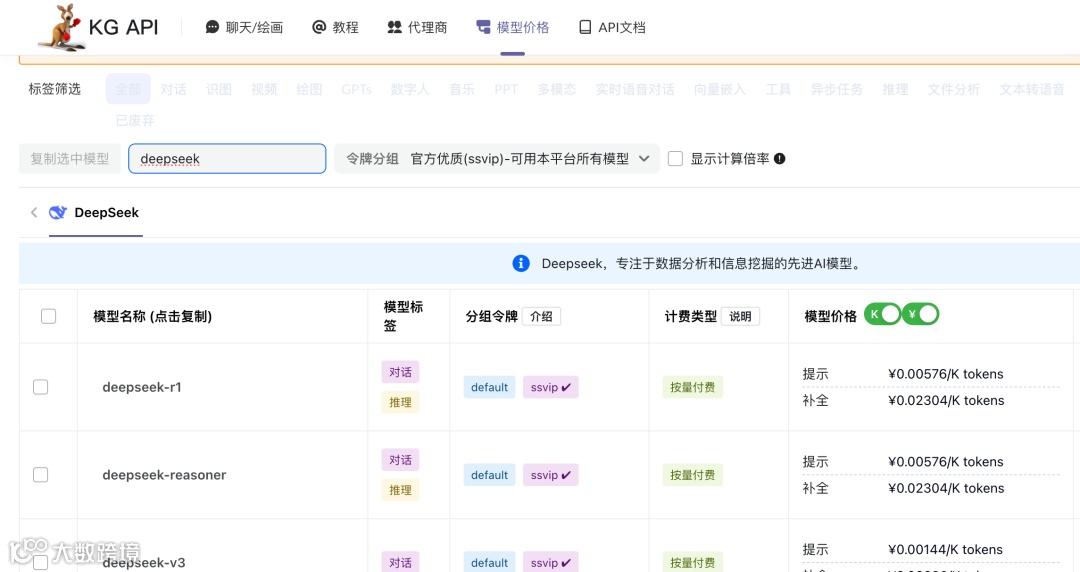
Task: Filter by the 音乐 tag
Action: point(461,89)
